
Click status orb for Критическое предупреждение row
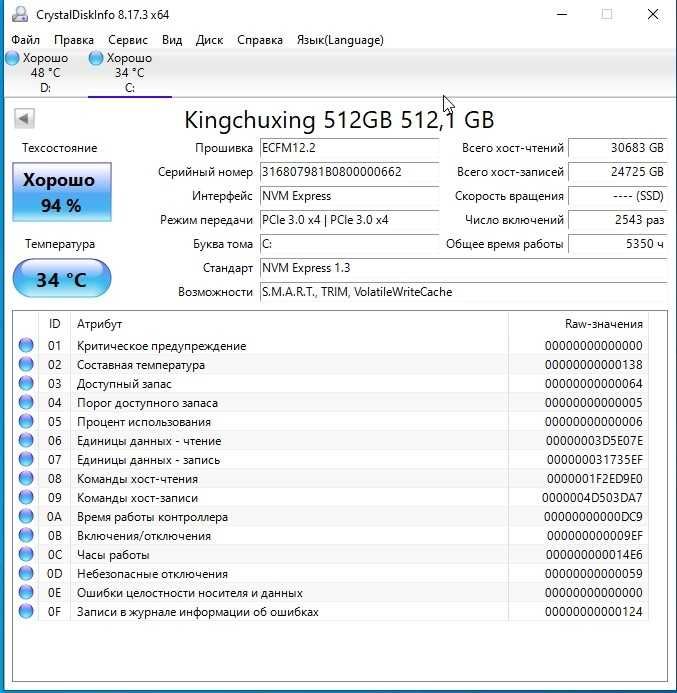(x=26, y=345)
